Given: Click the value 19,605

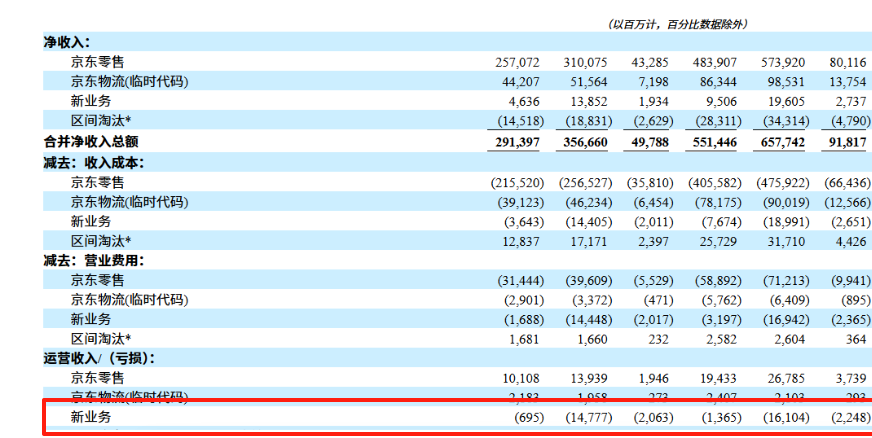Looking at the screenshot, I should pyautogui.click(x=786, y=102).
